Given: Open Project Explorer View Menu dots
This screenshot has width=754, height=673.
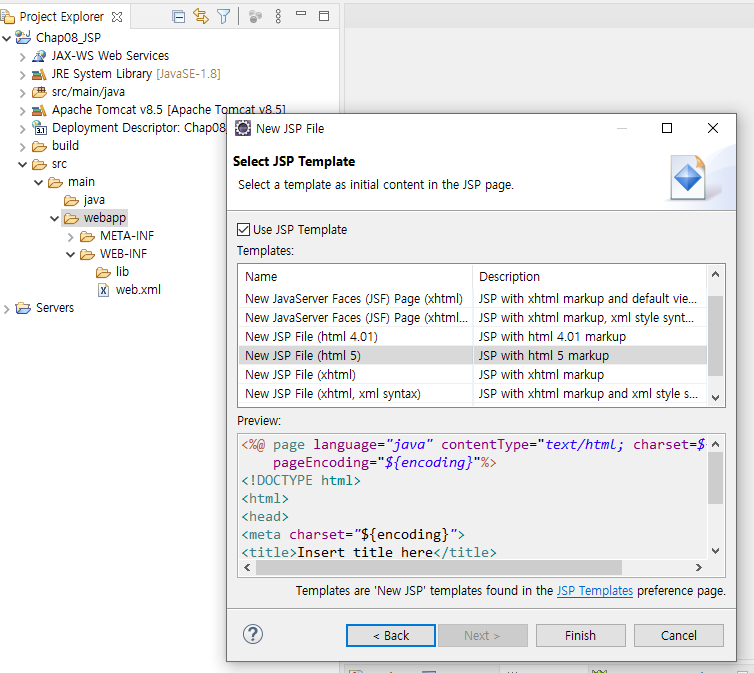Looking at the screenshot, I should tap(278, 16).
